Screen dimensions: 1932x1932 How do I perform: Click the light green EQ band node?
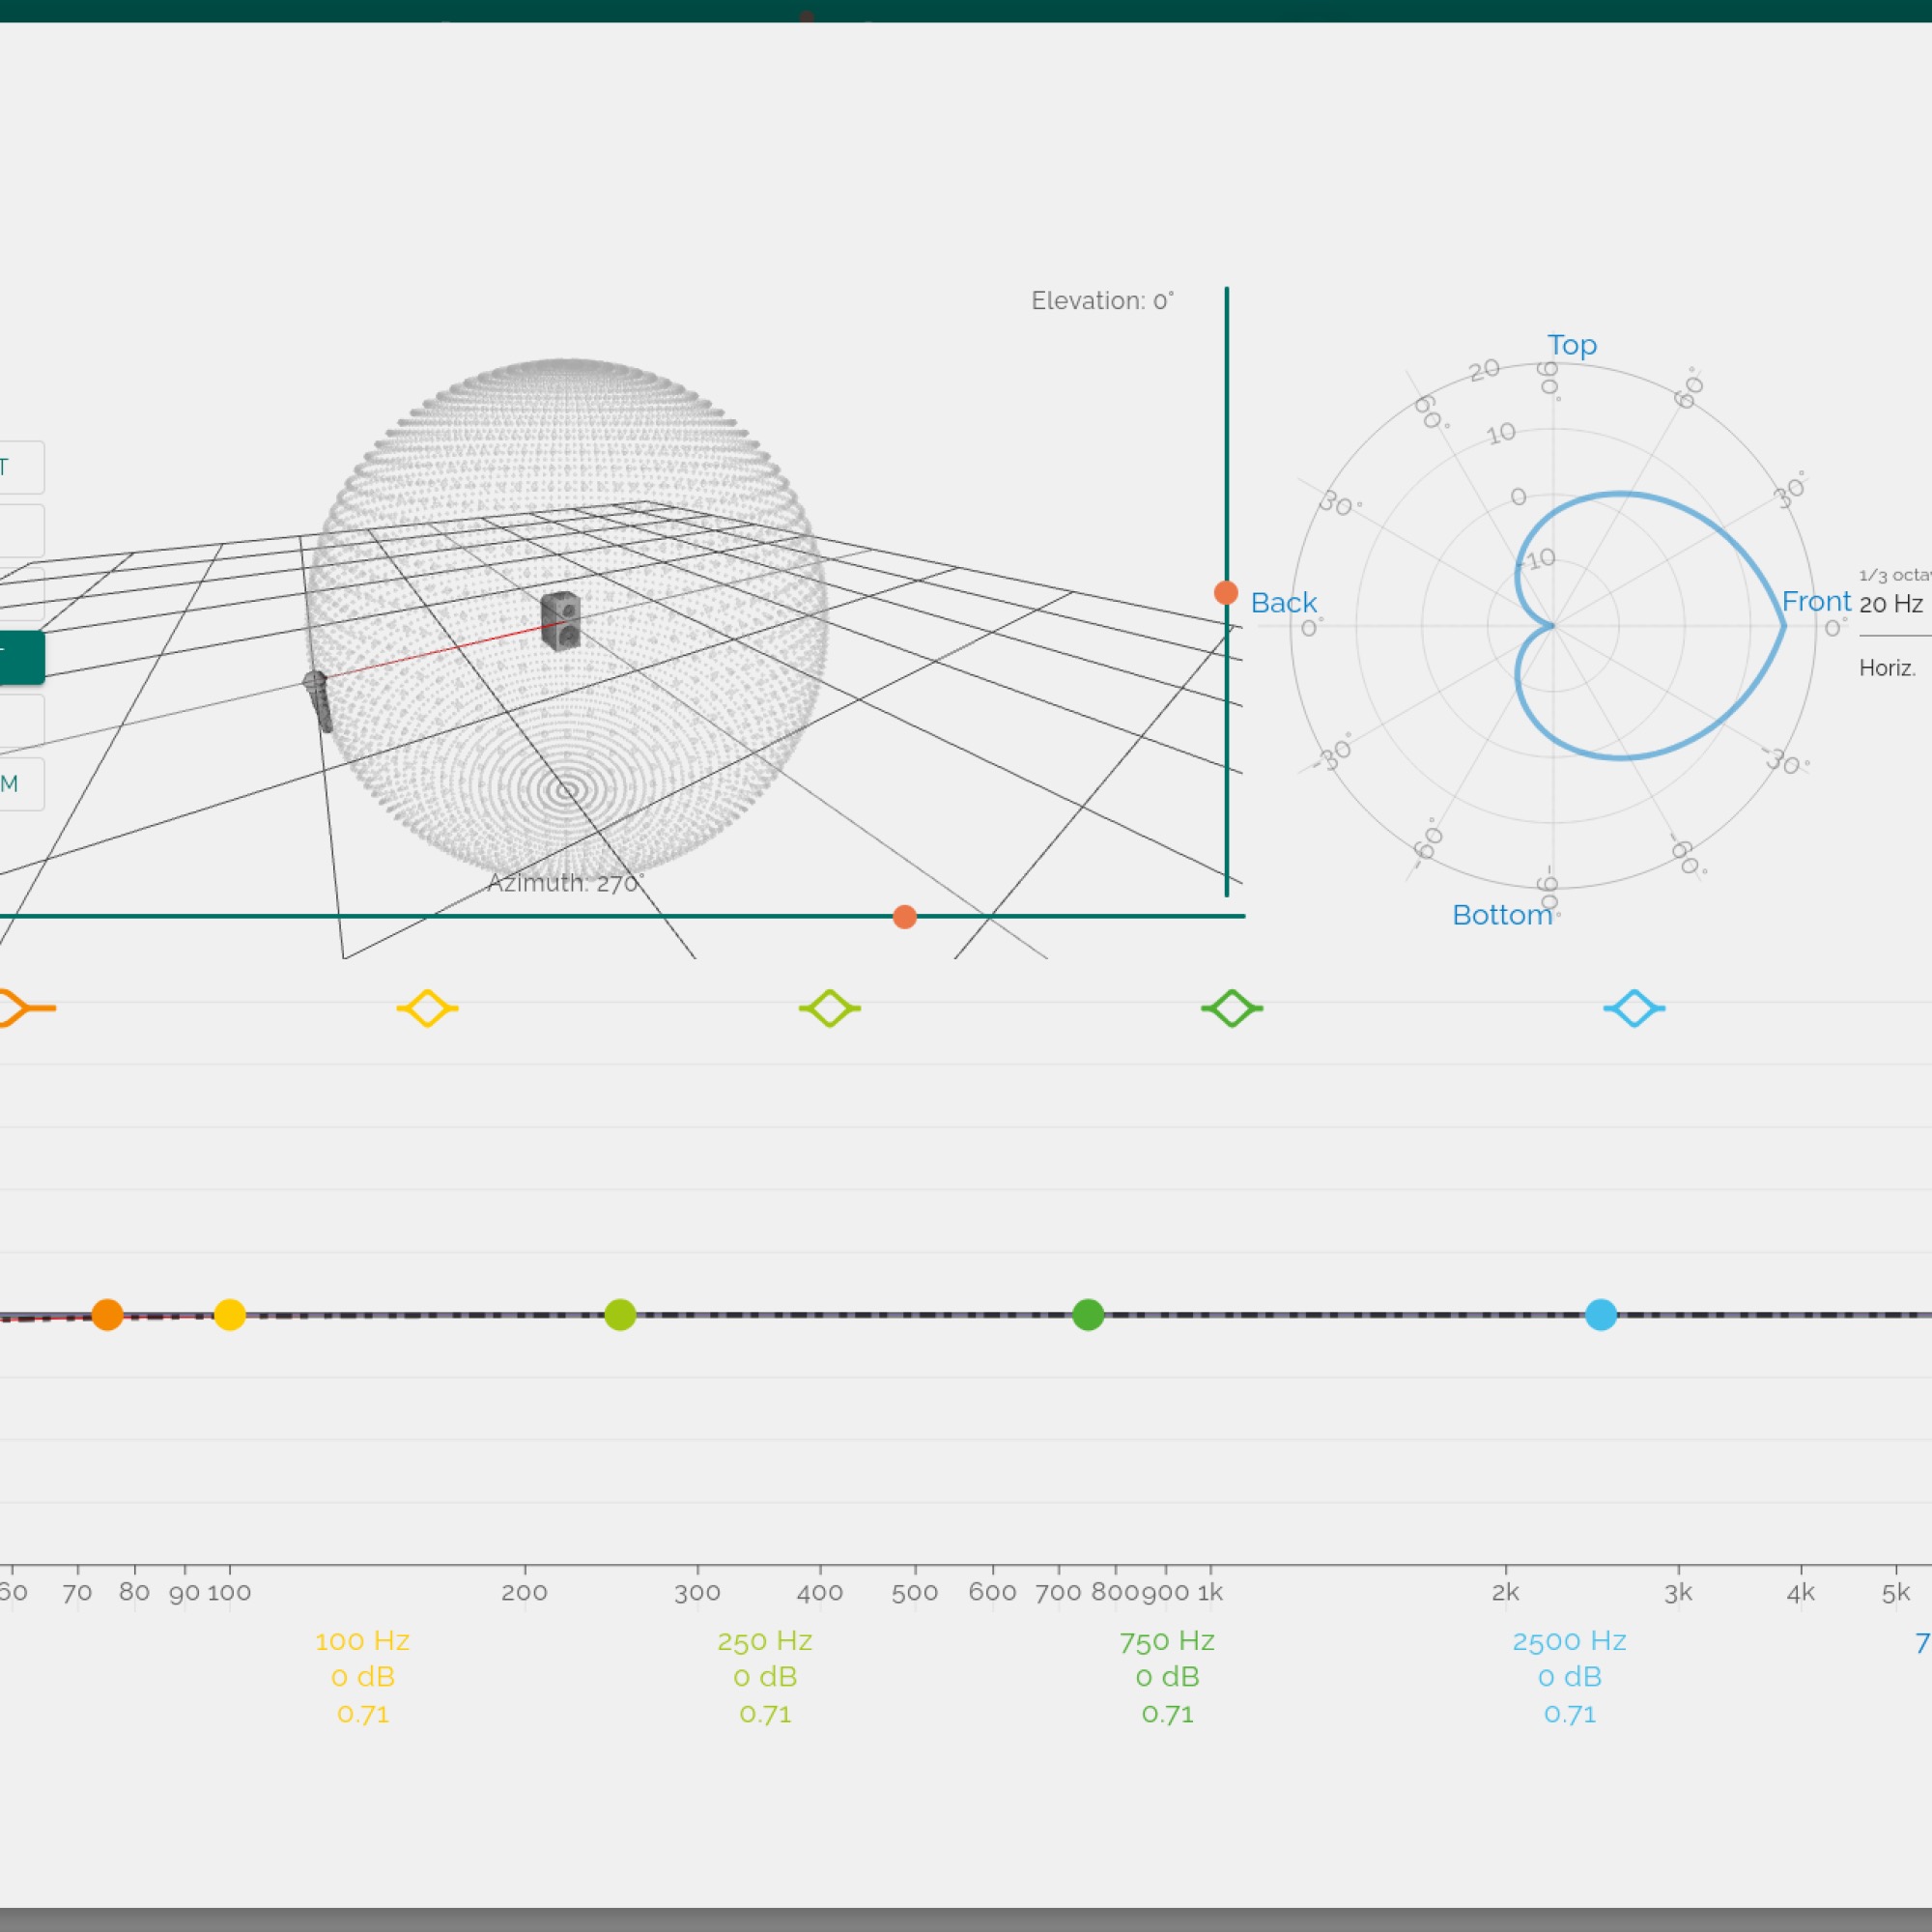[620, 1314]
